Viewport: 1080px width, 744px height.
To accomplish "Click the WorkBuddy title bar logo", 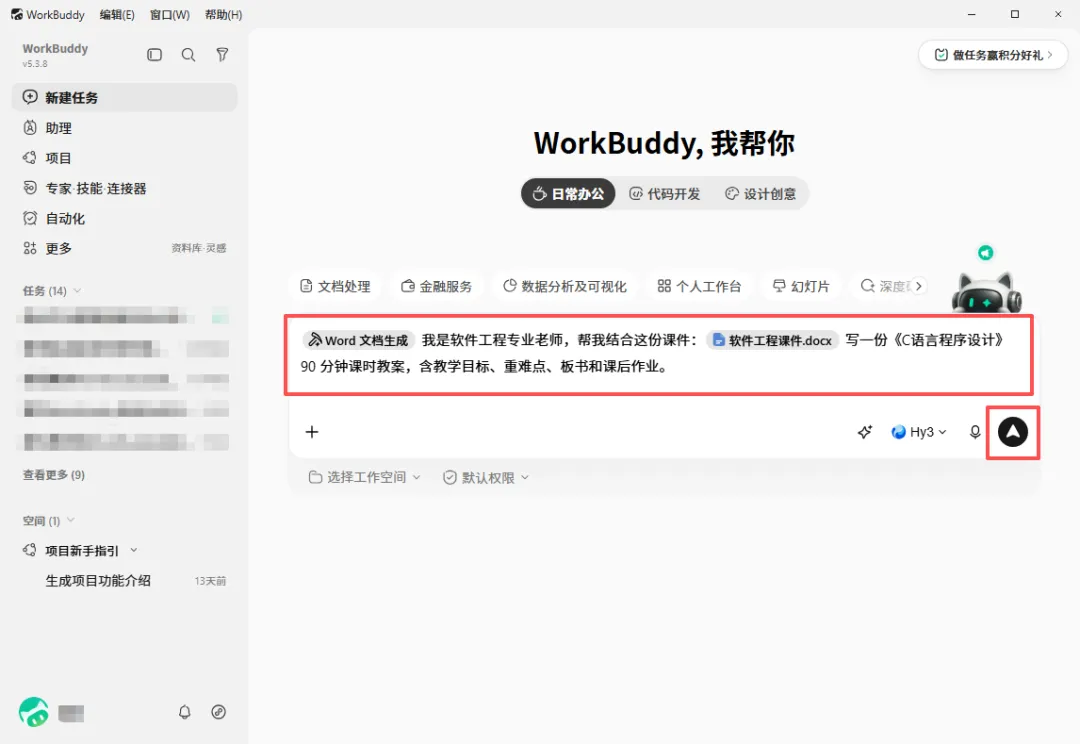I will click(17, 14).
